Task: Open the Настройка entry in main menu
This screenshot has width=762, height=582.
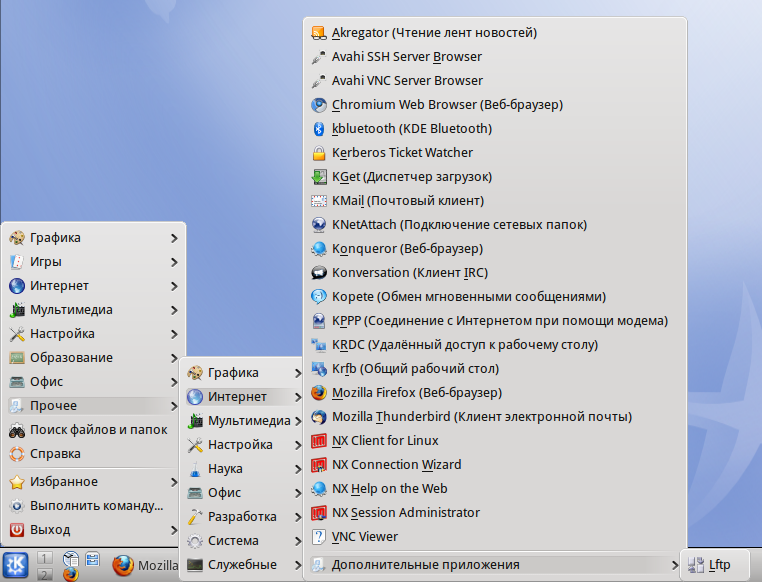Action: tap(93, 334)
